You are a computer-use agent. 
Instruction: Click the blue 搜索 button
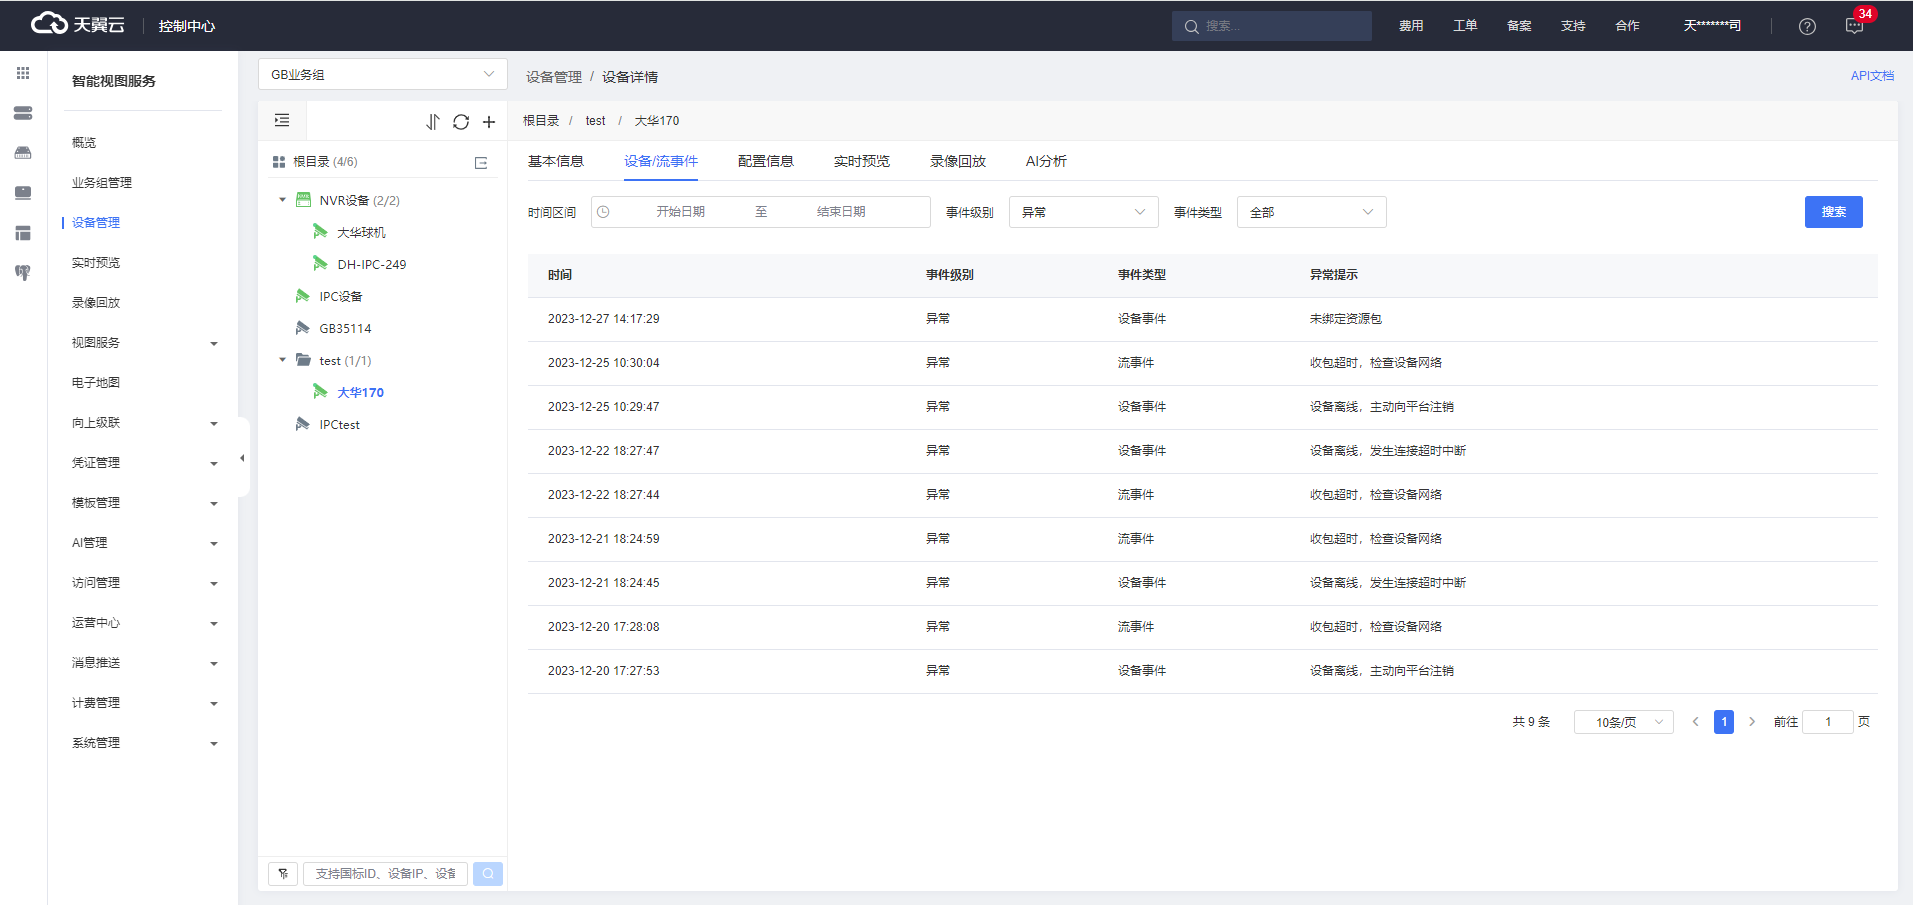[x=1833, y=212]
